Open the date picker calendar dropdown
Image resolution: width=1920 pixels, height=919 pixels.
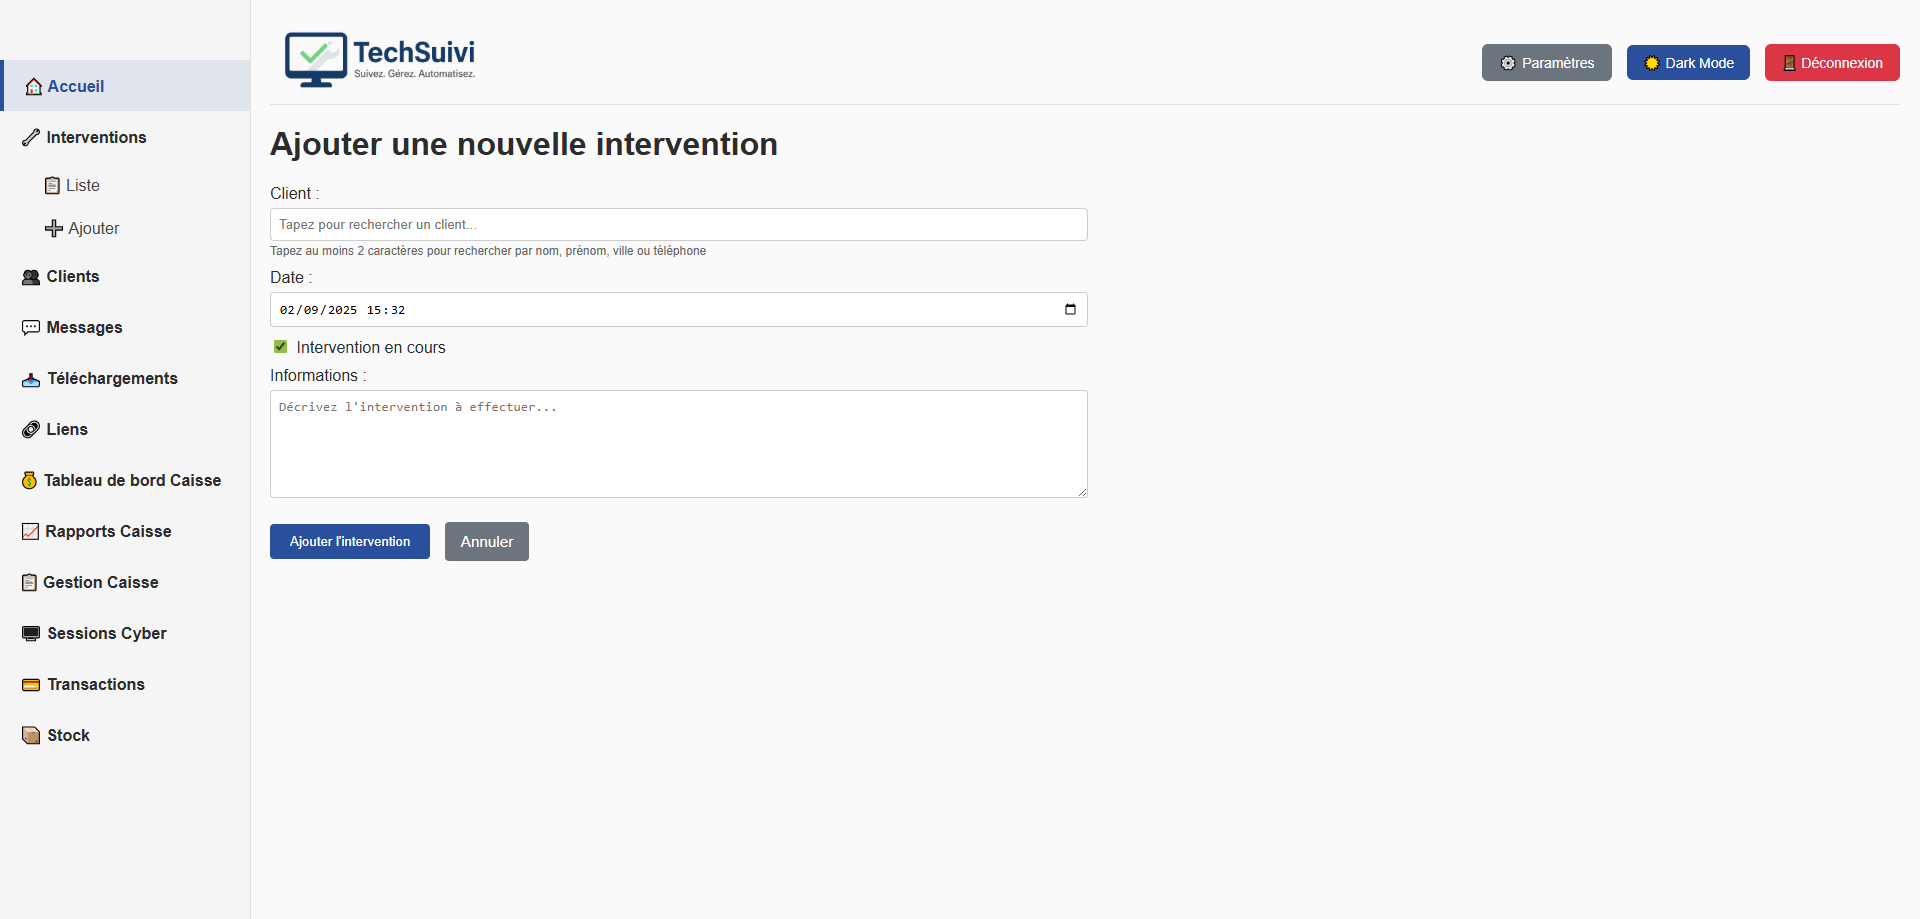point(1070,309)
